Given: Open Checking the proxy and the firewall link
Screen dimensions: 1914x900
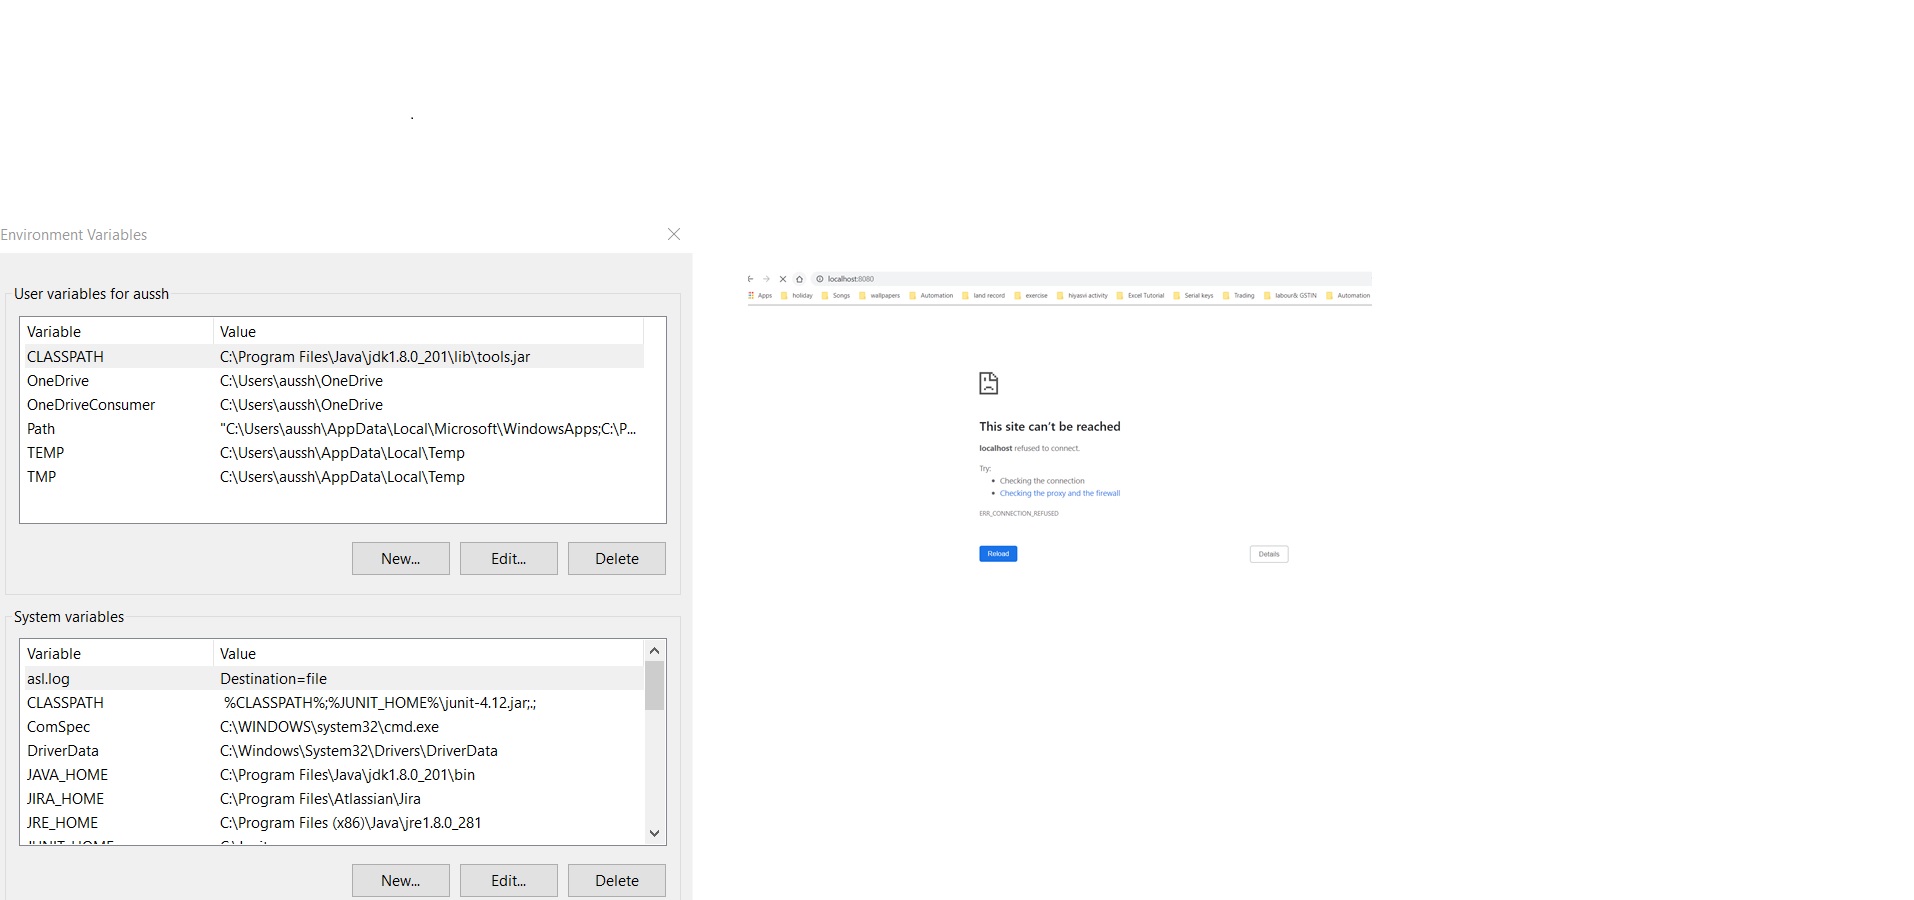Looking at the screenshot, I should pyautogui.click(x=1060, y=493).
